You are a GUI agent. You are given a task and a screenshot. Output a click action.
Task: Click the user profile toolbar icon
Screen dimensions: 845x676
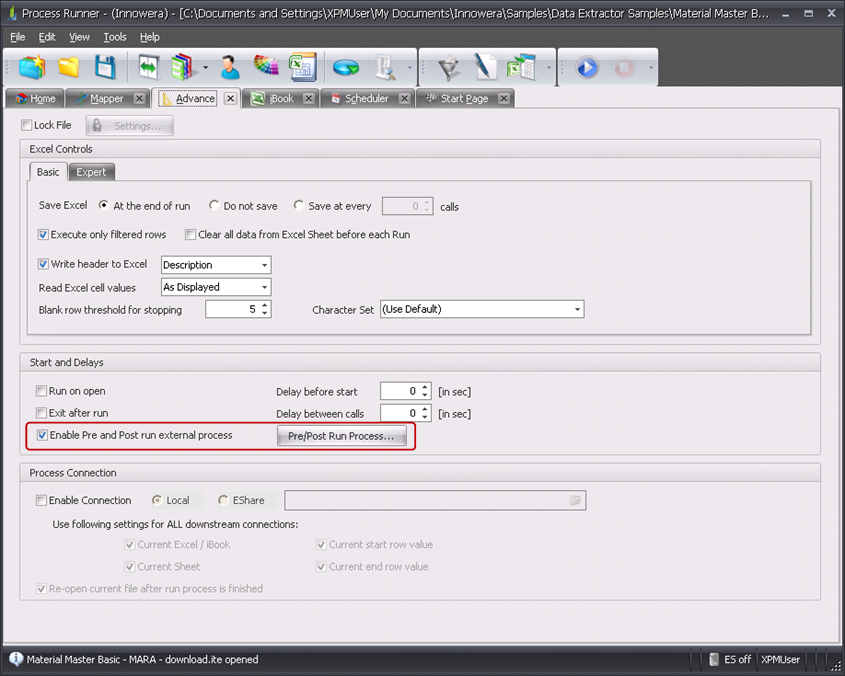coord(231,68)
